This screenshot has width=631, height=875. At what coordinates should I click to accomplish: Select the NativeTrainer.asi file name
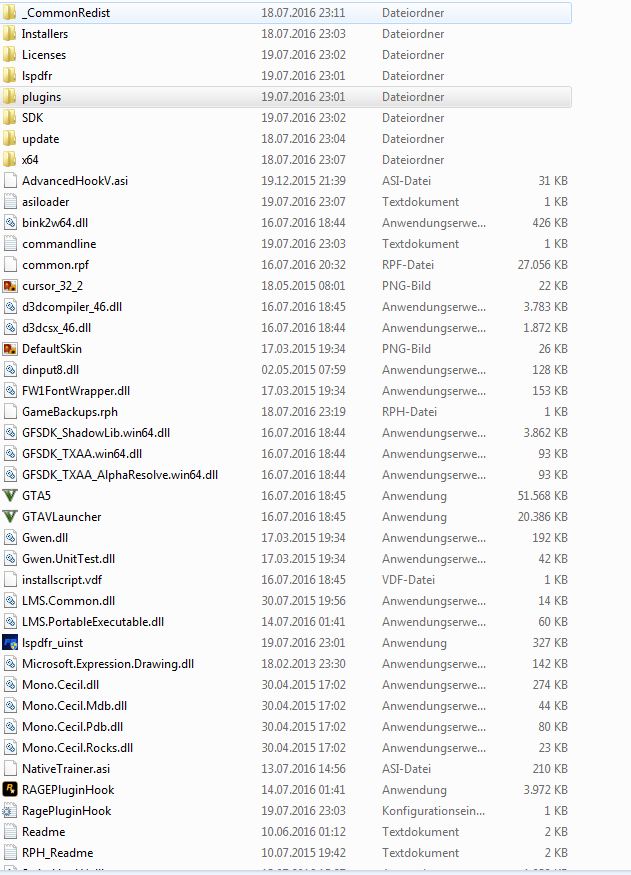66,769
